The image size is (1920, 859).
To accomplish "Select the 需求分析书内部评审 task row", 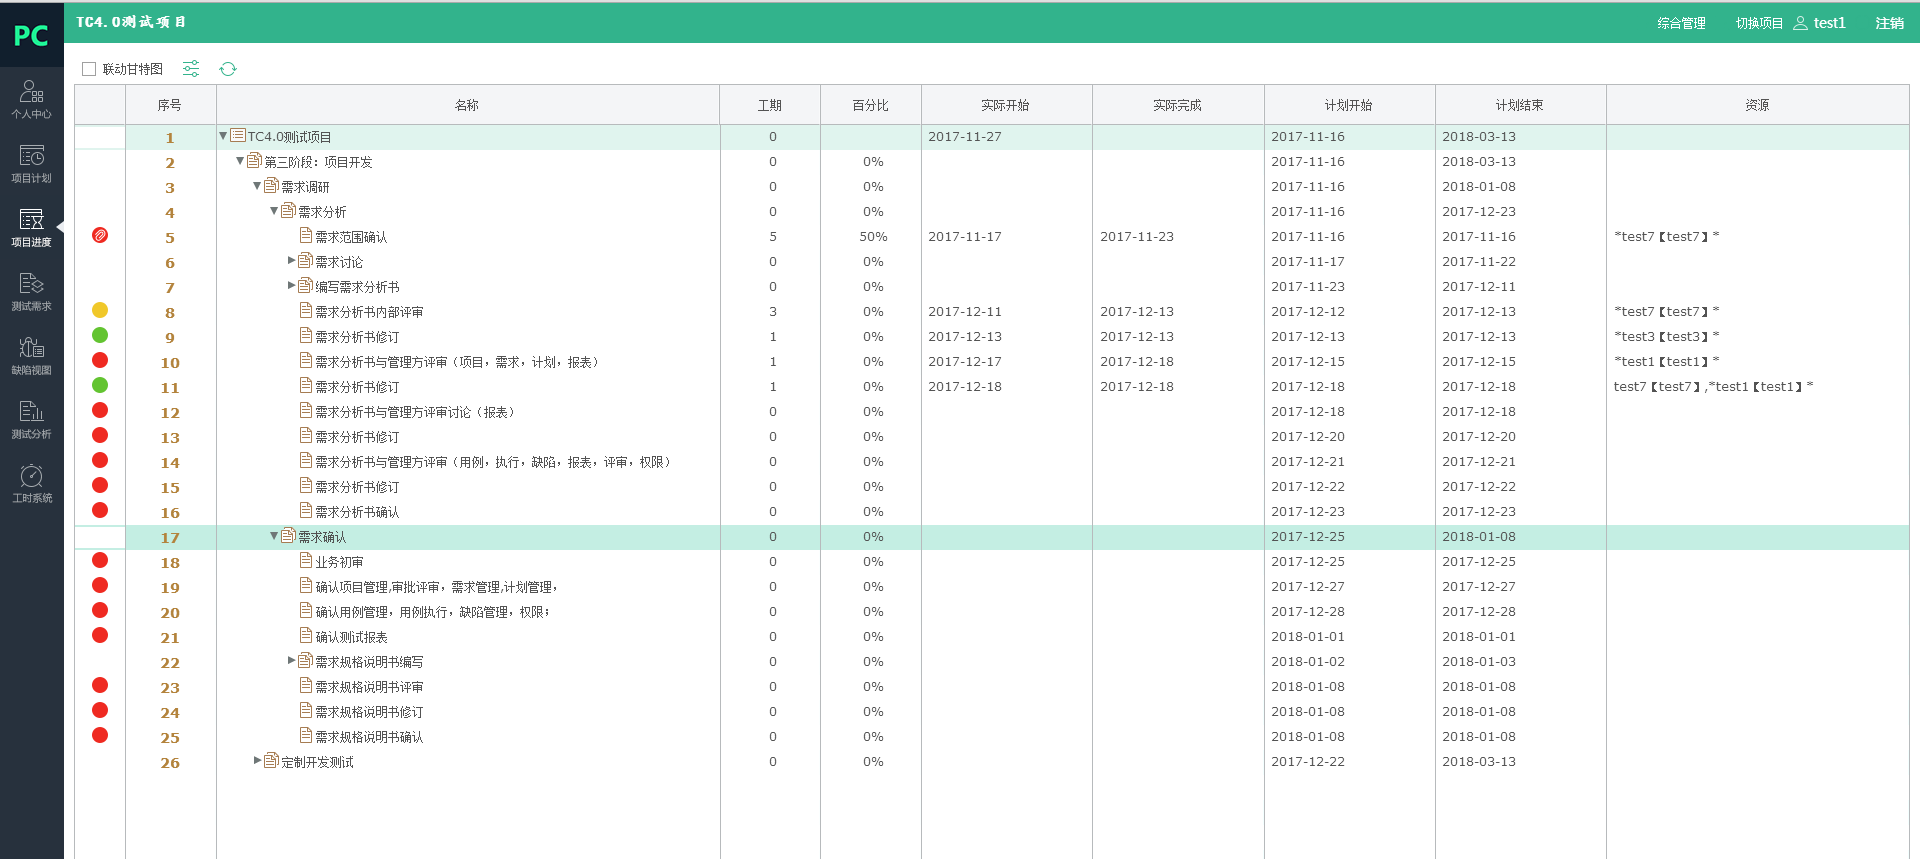I will 369,312.
